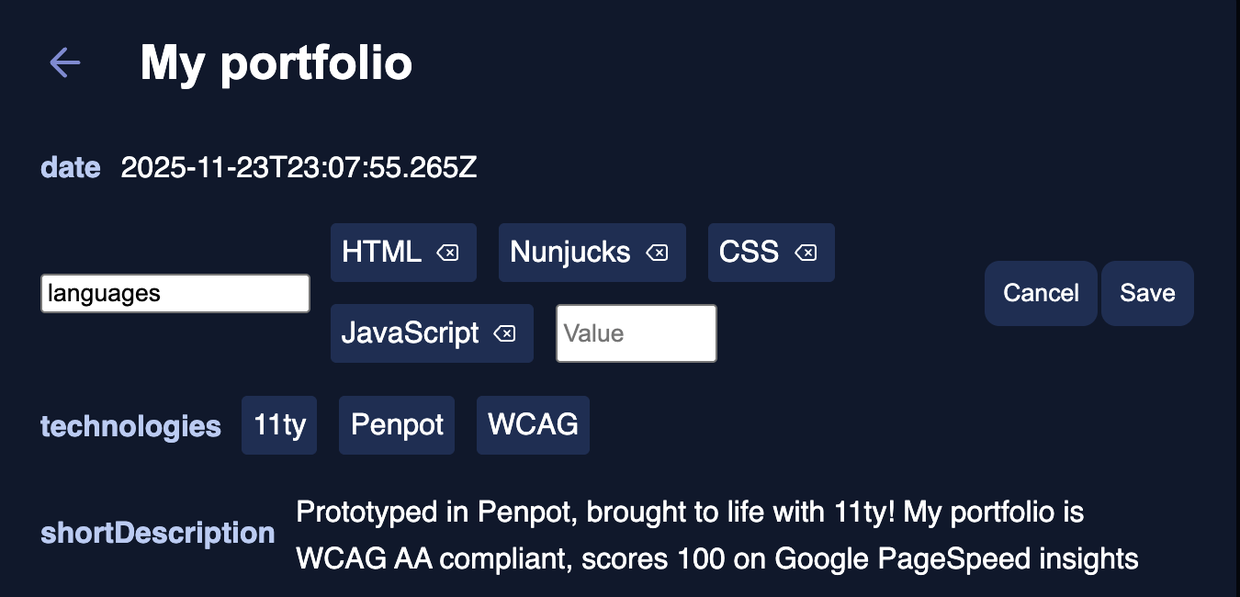Image resolution: width=1240 pixels, height=597 pixels.
Task: Remove the HTML language tag
Action: click(448, 253)
